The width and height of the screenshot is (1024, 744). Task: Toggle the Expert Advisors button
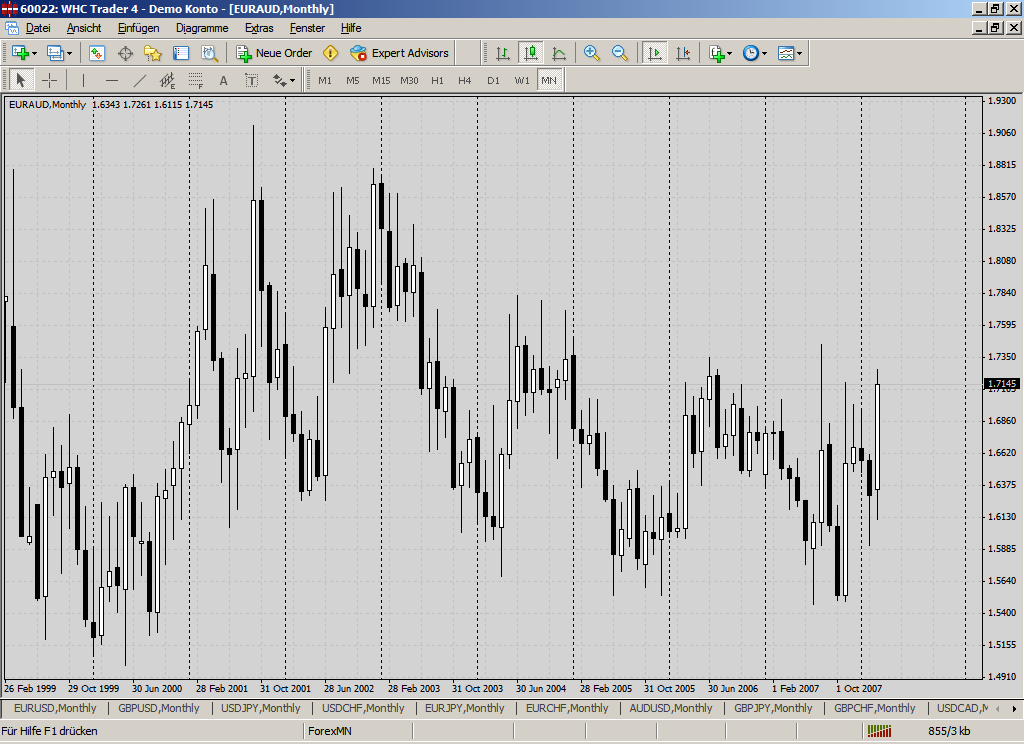click(x=400, y=53)
